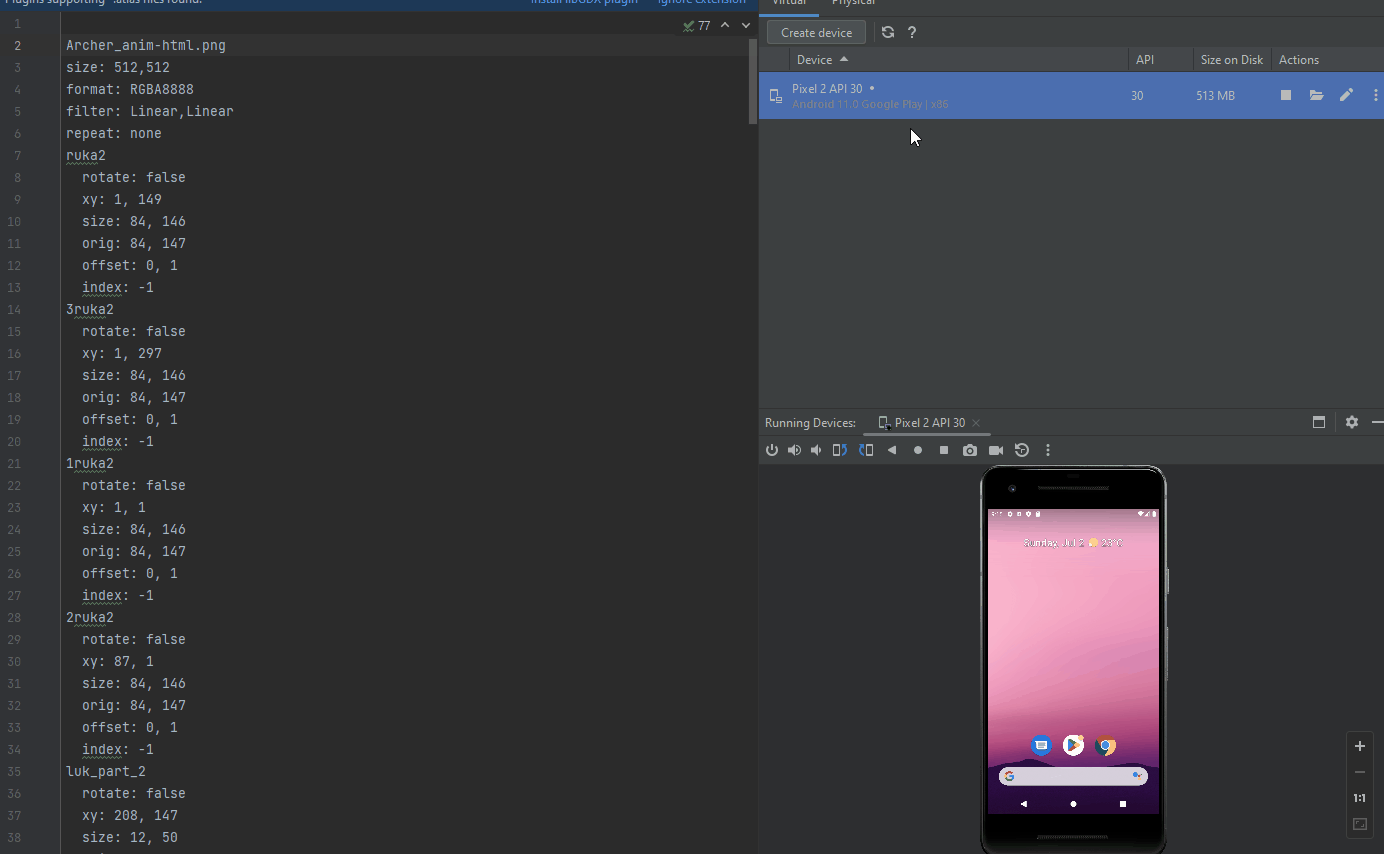Click the 'ruka2' region name on line 7
Viewport: 1384px width, 854px height.
(x=86, y=156)
